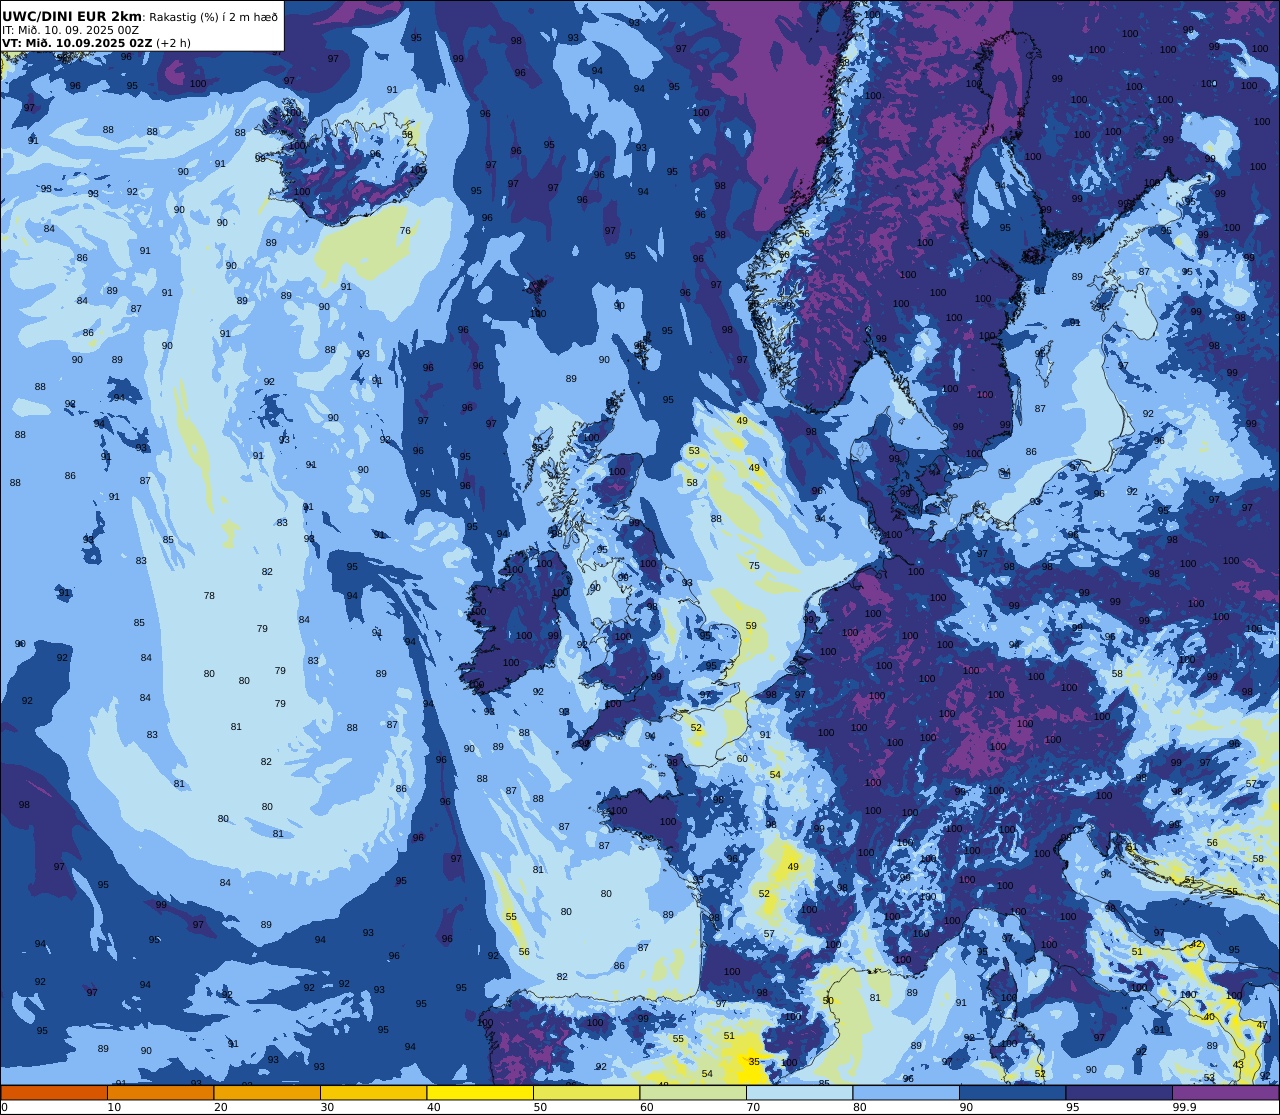Viewport: 1280px width, 1115px height.
Task: Click the humidity value "60" over the English Channel
Action: coord(742,759)
